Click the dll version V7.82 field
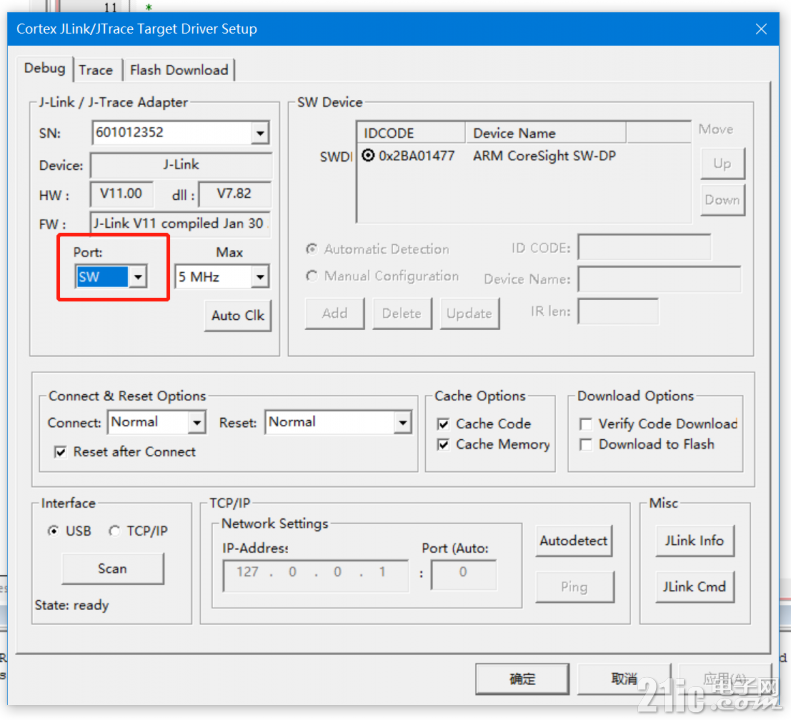 235,194
